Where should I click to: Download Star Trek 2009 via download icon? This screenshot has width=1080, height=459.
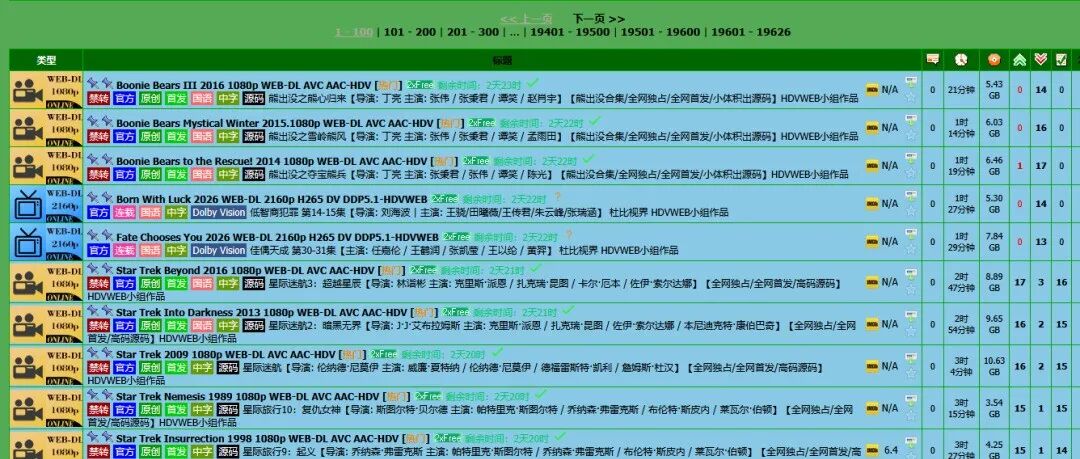pyautogui.click(x=911, y=358)
